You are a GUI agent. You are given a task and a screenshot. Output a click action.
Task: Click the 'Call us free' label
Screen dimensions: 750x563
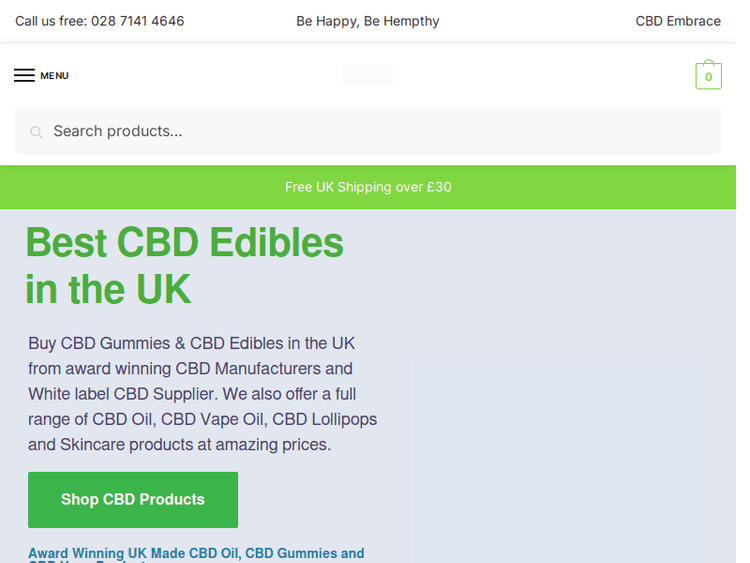click(51, 21)
